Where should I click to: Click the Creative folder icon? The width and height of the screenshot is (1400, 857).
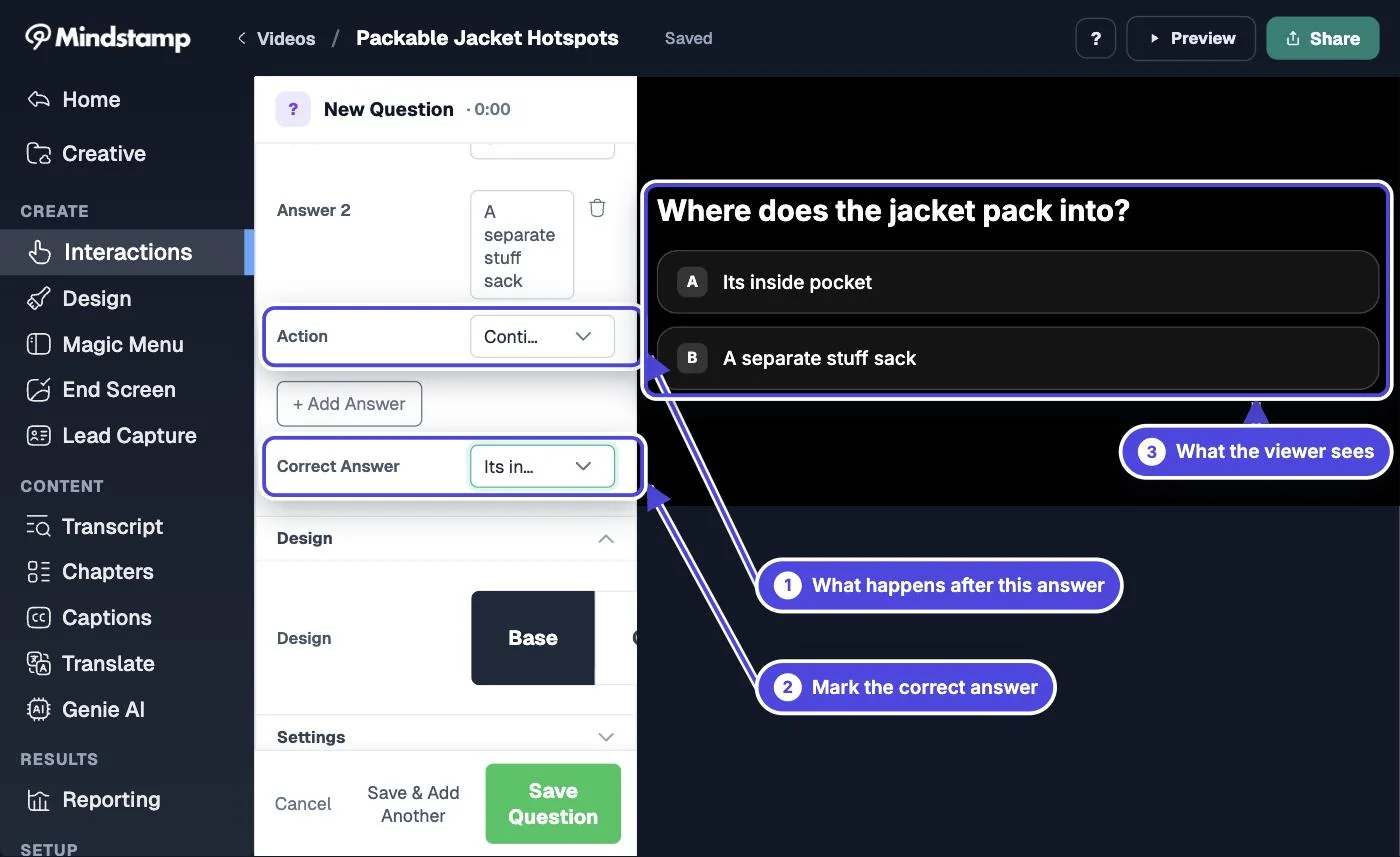point(38,154)
